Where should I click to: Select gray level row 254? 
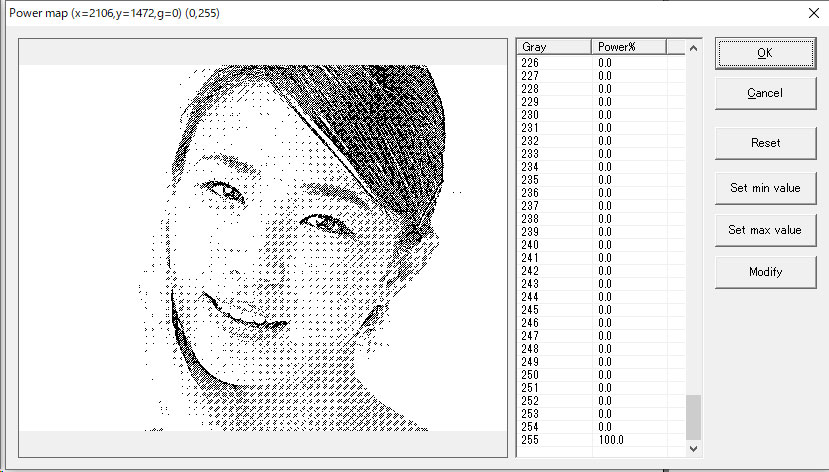[x=601, y=427]
